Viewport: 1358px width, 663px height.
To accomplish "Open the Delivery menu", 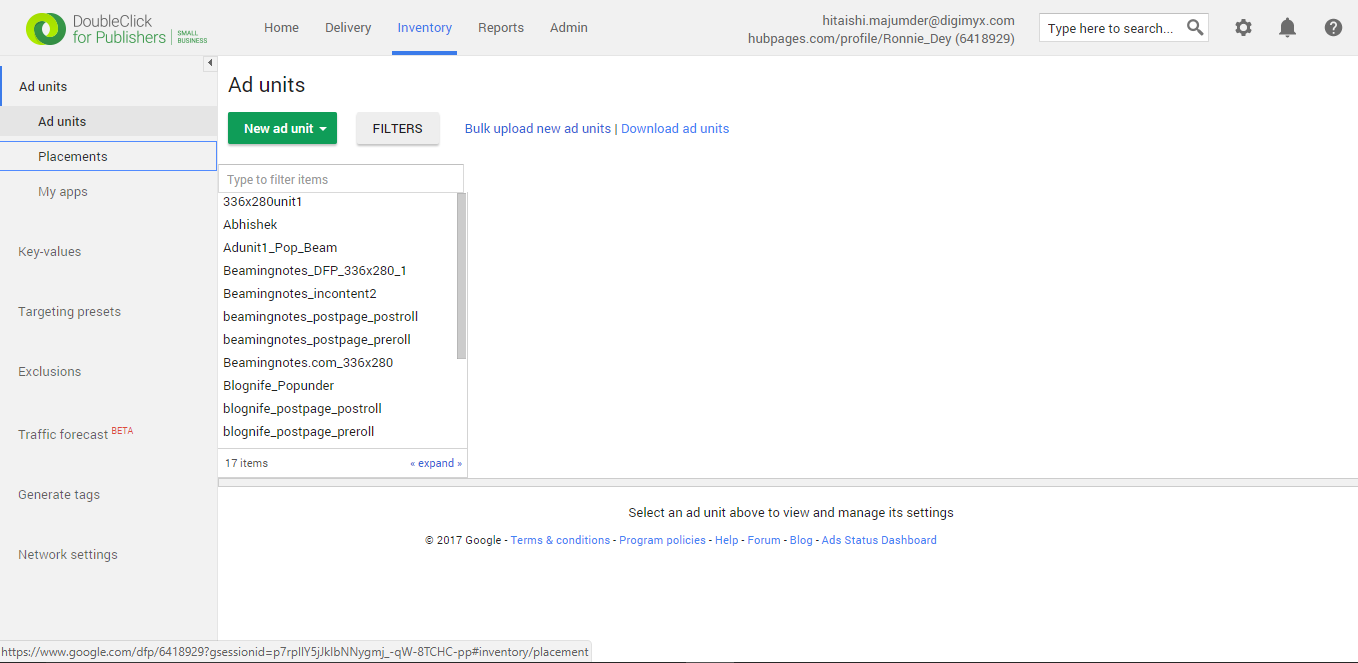I will coord(348,28).
